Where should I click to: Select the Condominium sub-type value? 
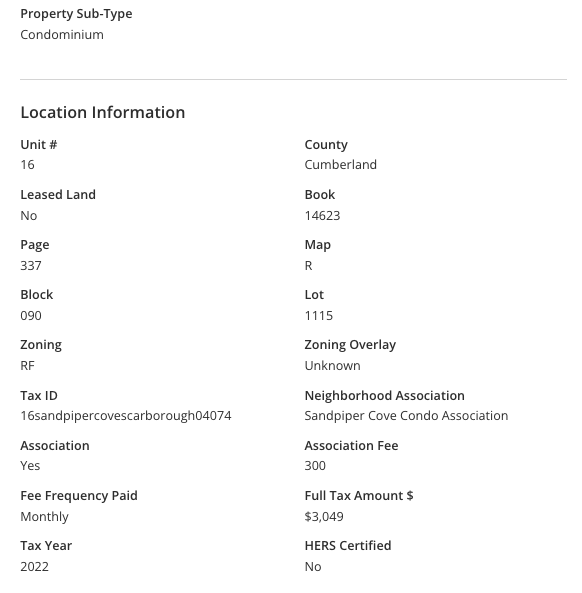(62, 34)
